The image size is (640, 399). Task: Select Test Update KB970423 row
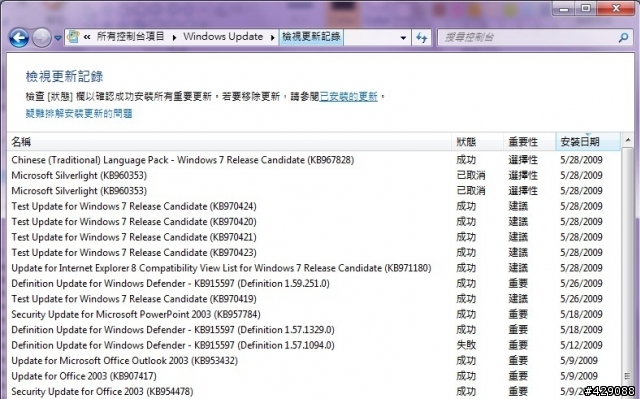(x=314, y=253)
